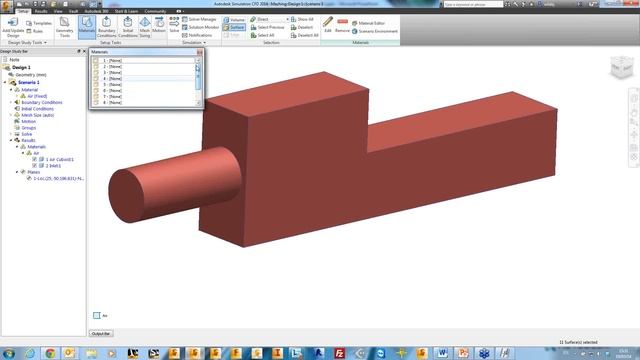Select Boundary Conditions setup task
Viewport: 640px width, 360px height.
[x=107, y=27]
